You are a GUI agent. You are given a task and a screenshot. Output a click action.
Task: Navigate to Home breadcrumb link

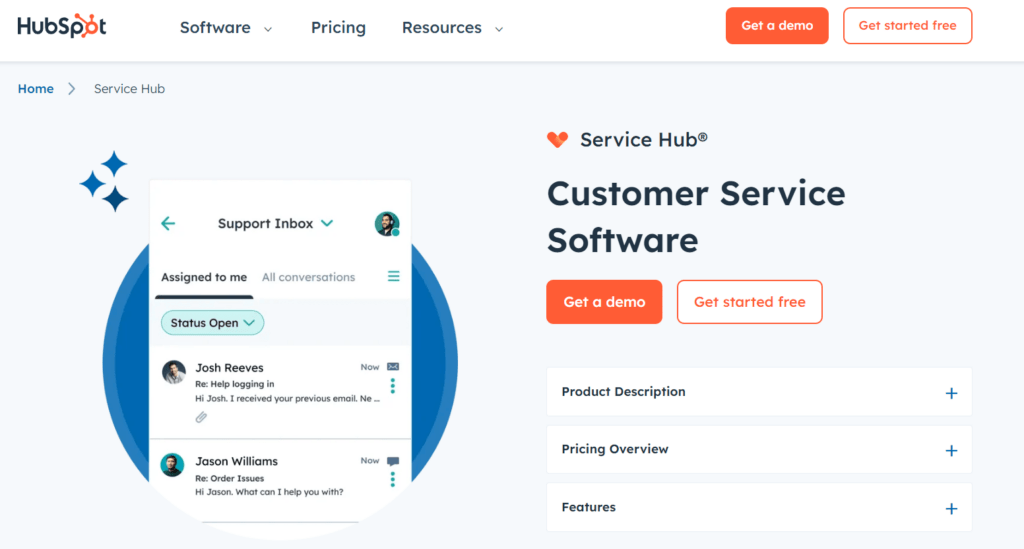pos(35,89)
